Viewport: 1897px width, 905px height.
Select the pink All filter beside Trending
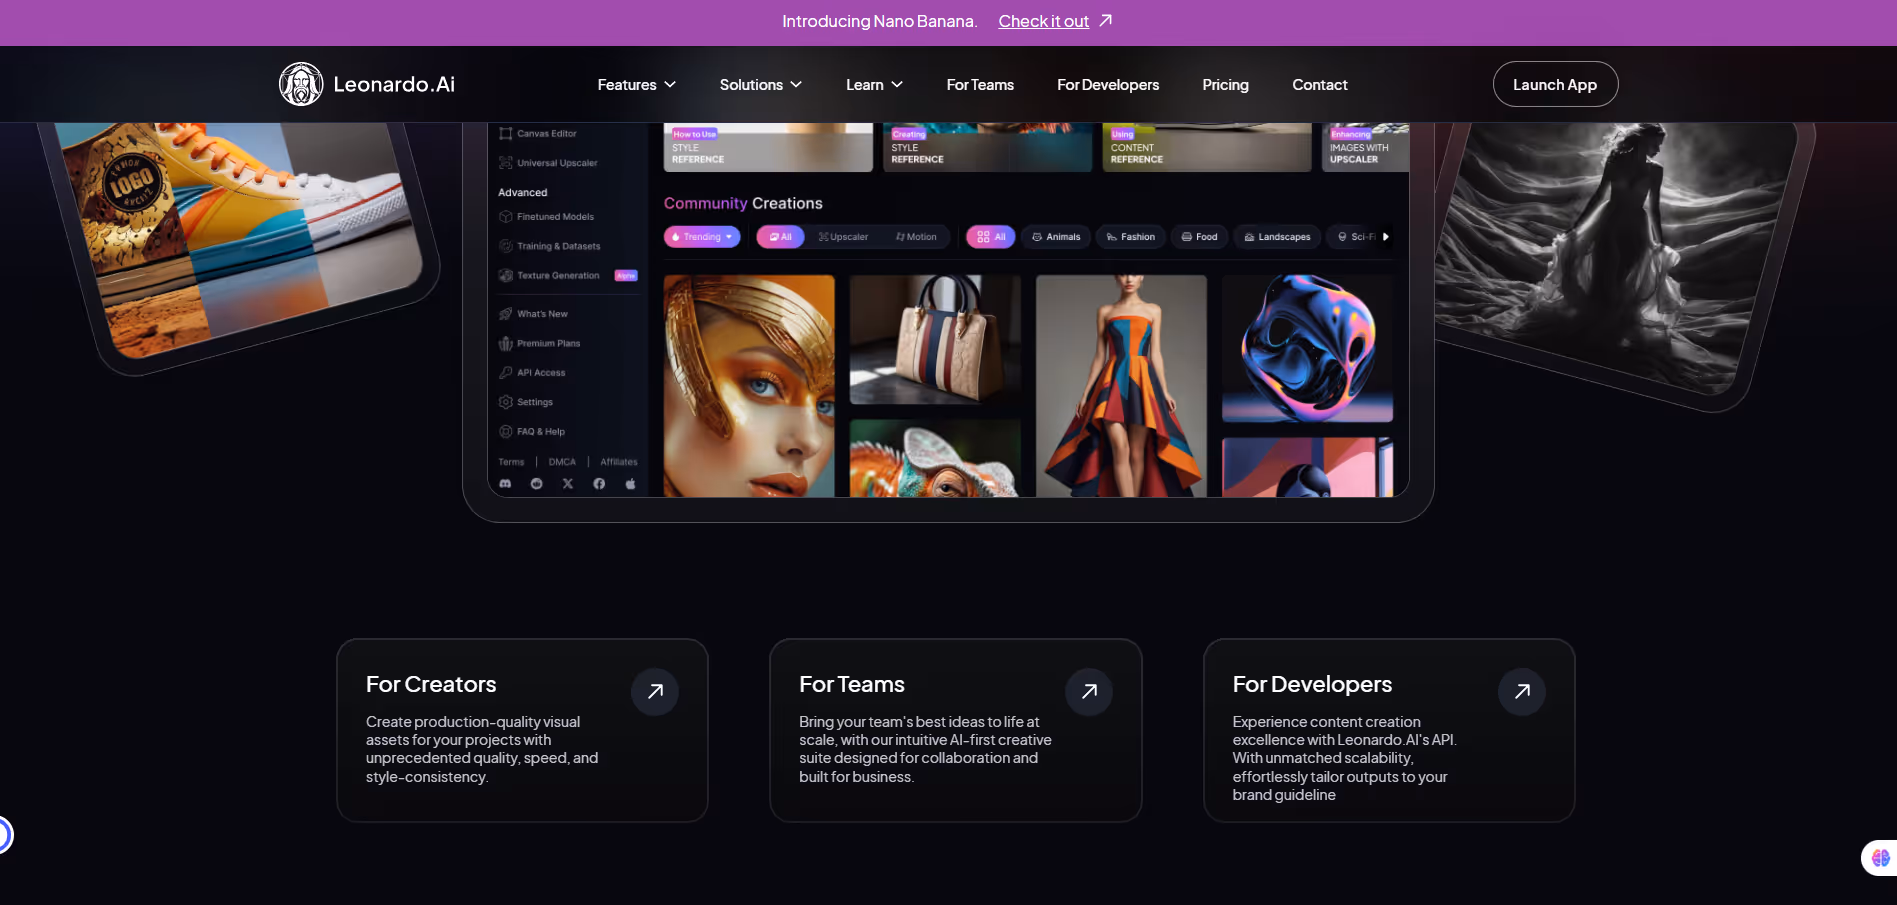click(780, 237)
